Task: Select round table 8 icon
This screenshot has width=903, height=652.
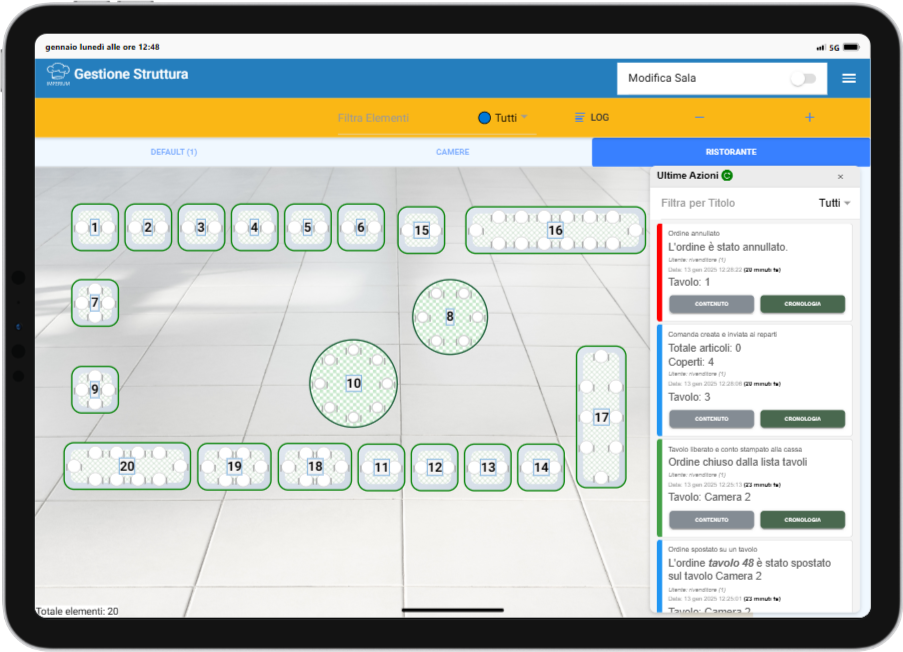Action: point(450,316)
